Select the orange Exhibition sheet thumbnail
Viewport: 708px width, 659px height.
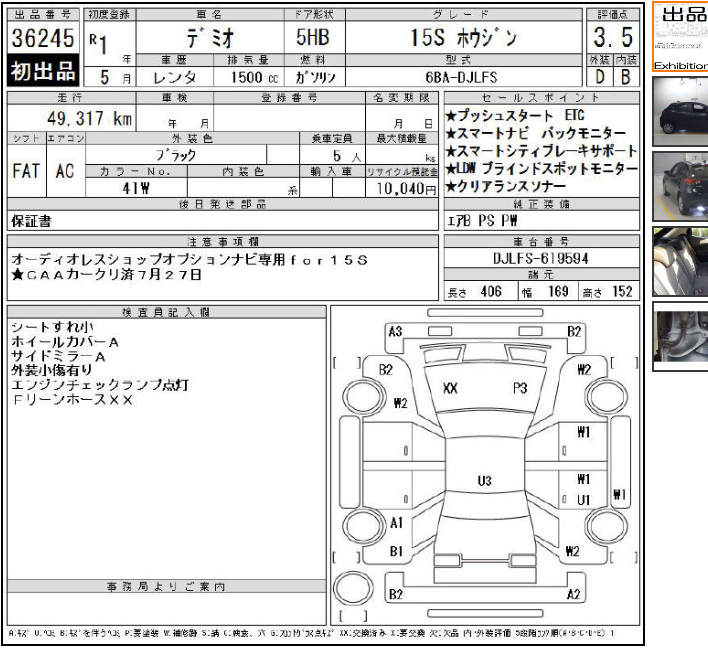click(680, 37)
